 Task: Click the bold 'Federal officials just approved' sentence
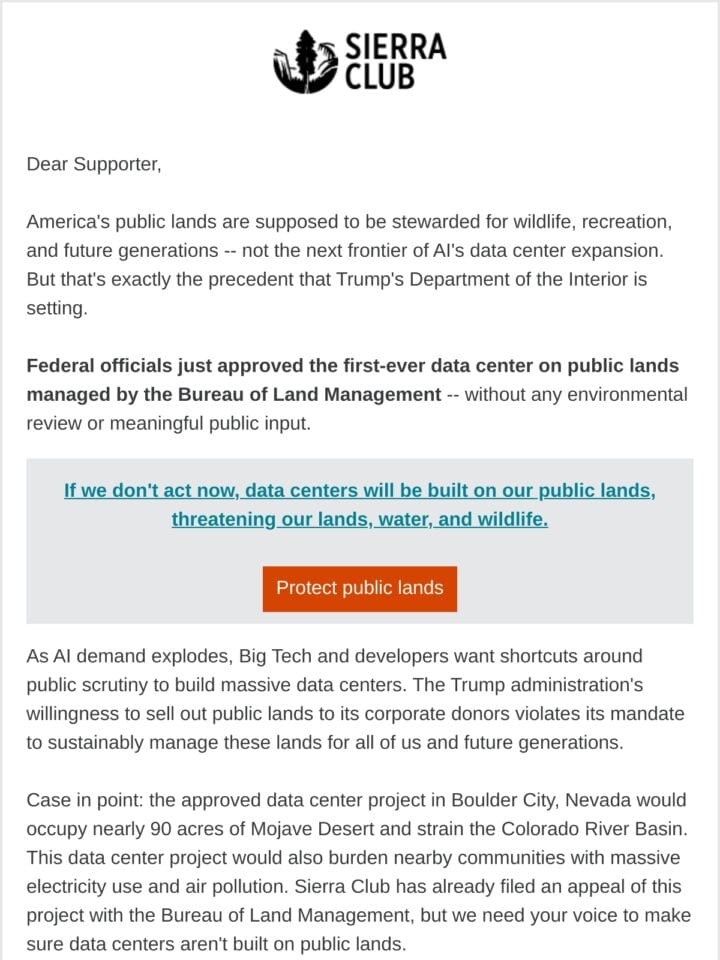353,380
